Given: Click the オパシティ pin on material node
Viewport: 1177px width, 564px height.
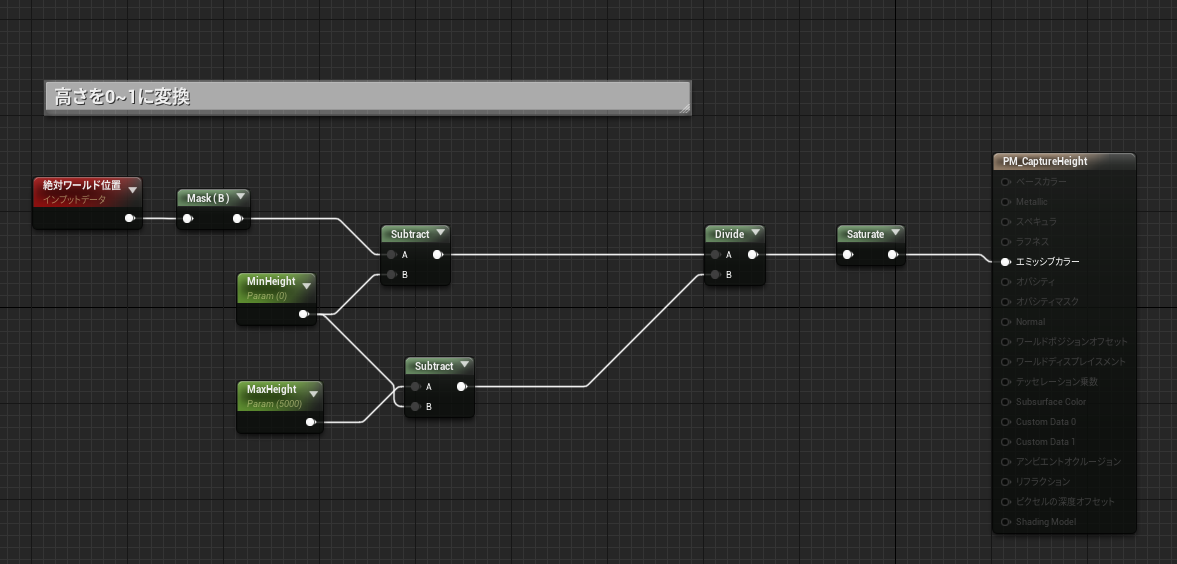Looking at the screenshot, I should [1006, 282].
